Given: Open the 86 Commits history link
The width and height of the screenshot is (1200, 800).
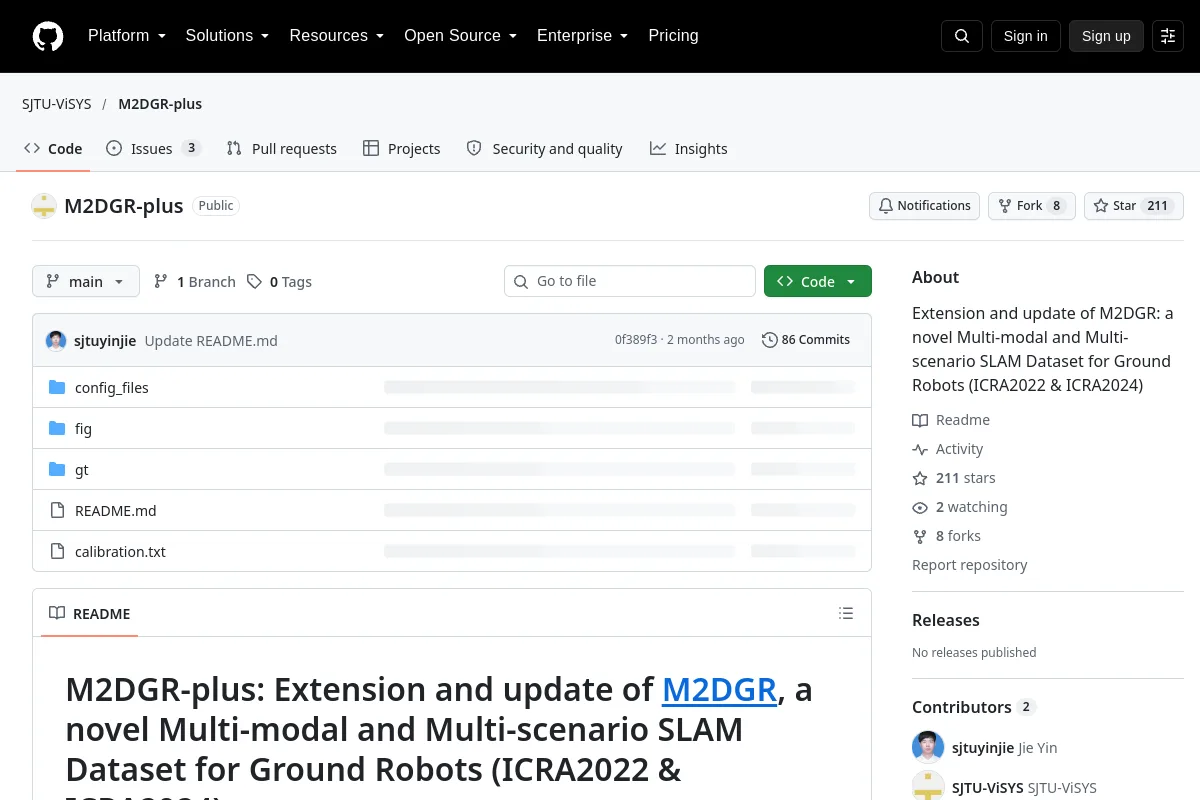Looking at the screenshot, I should tap(806, 340).
